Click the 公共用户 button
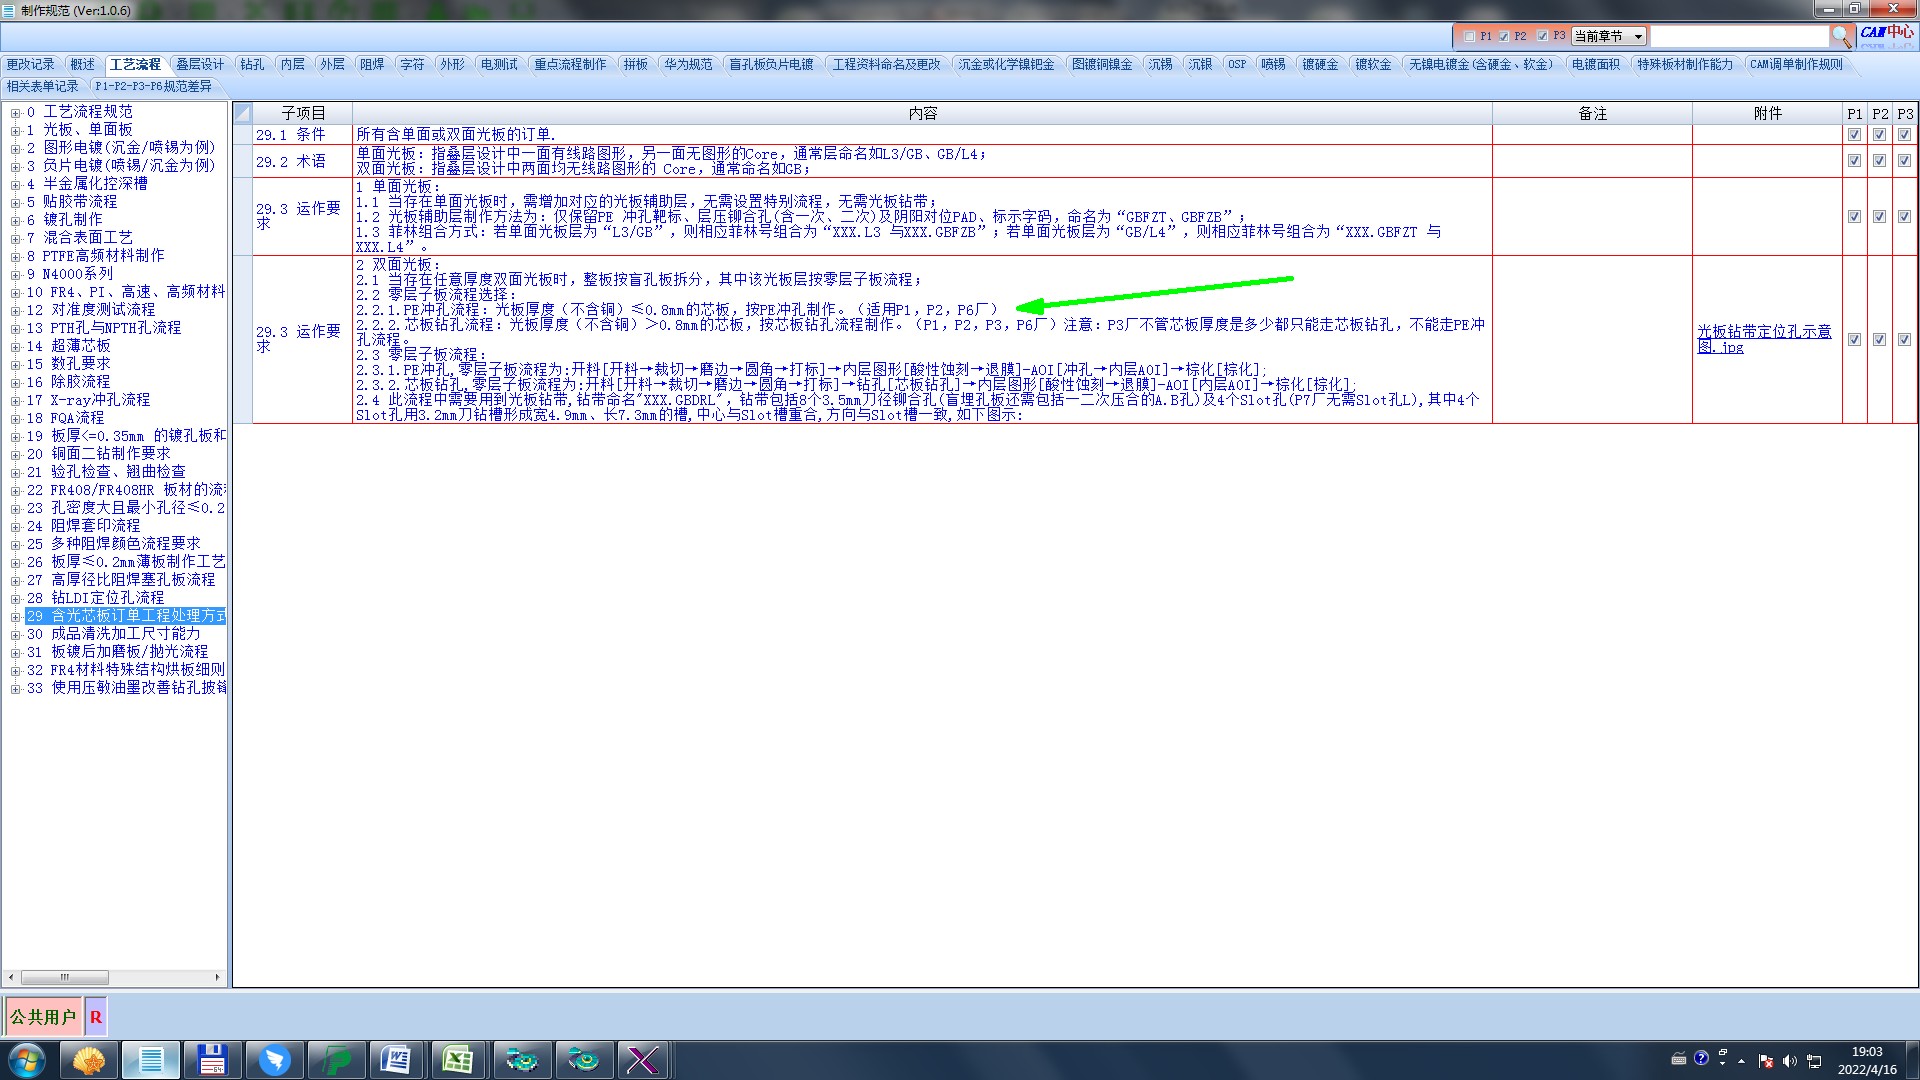Image resolution: width=1920 pixels, height=1080 pixels. 43,1017
